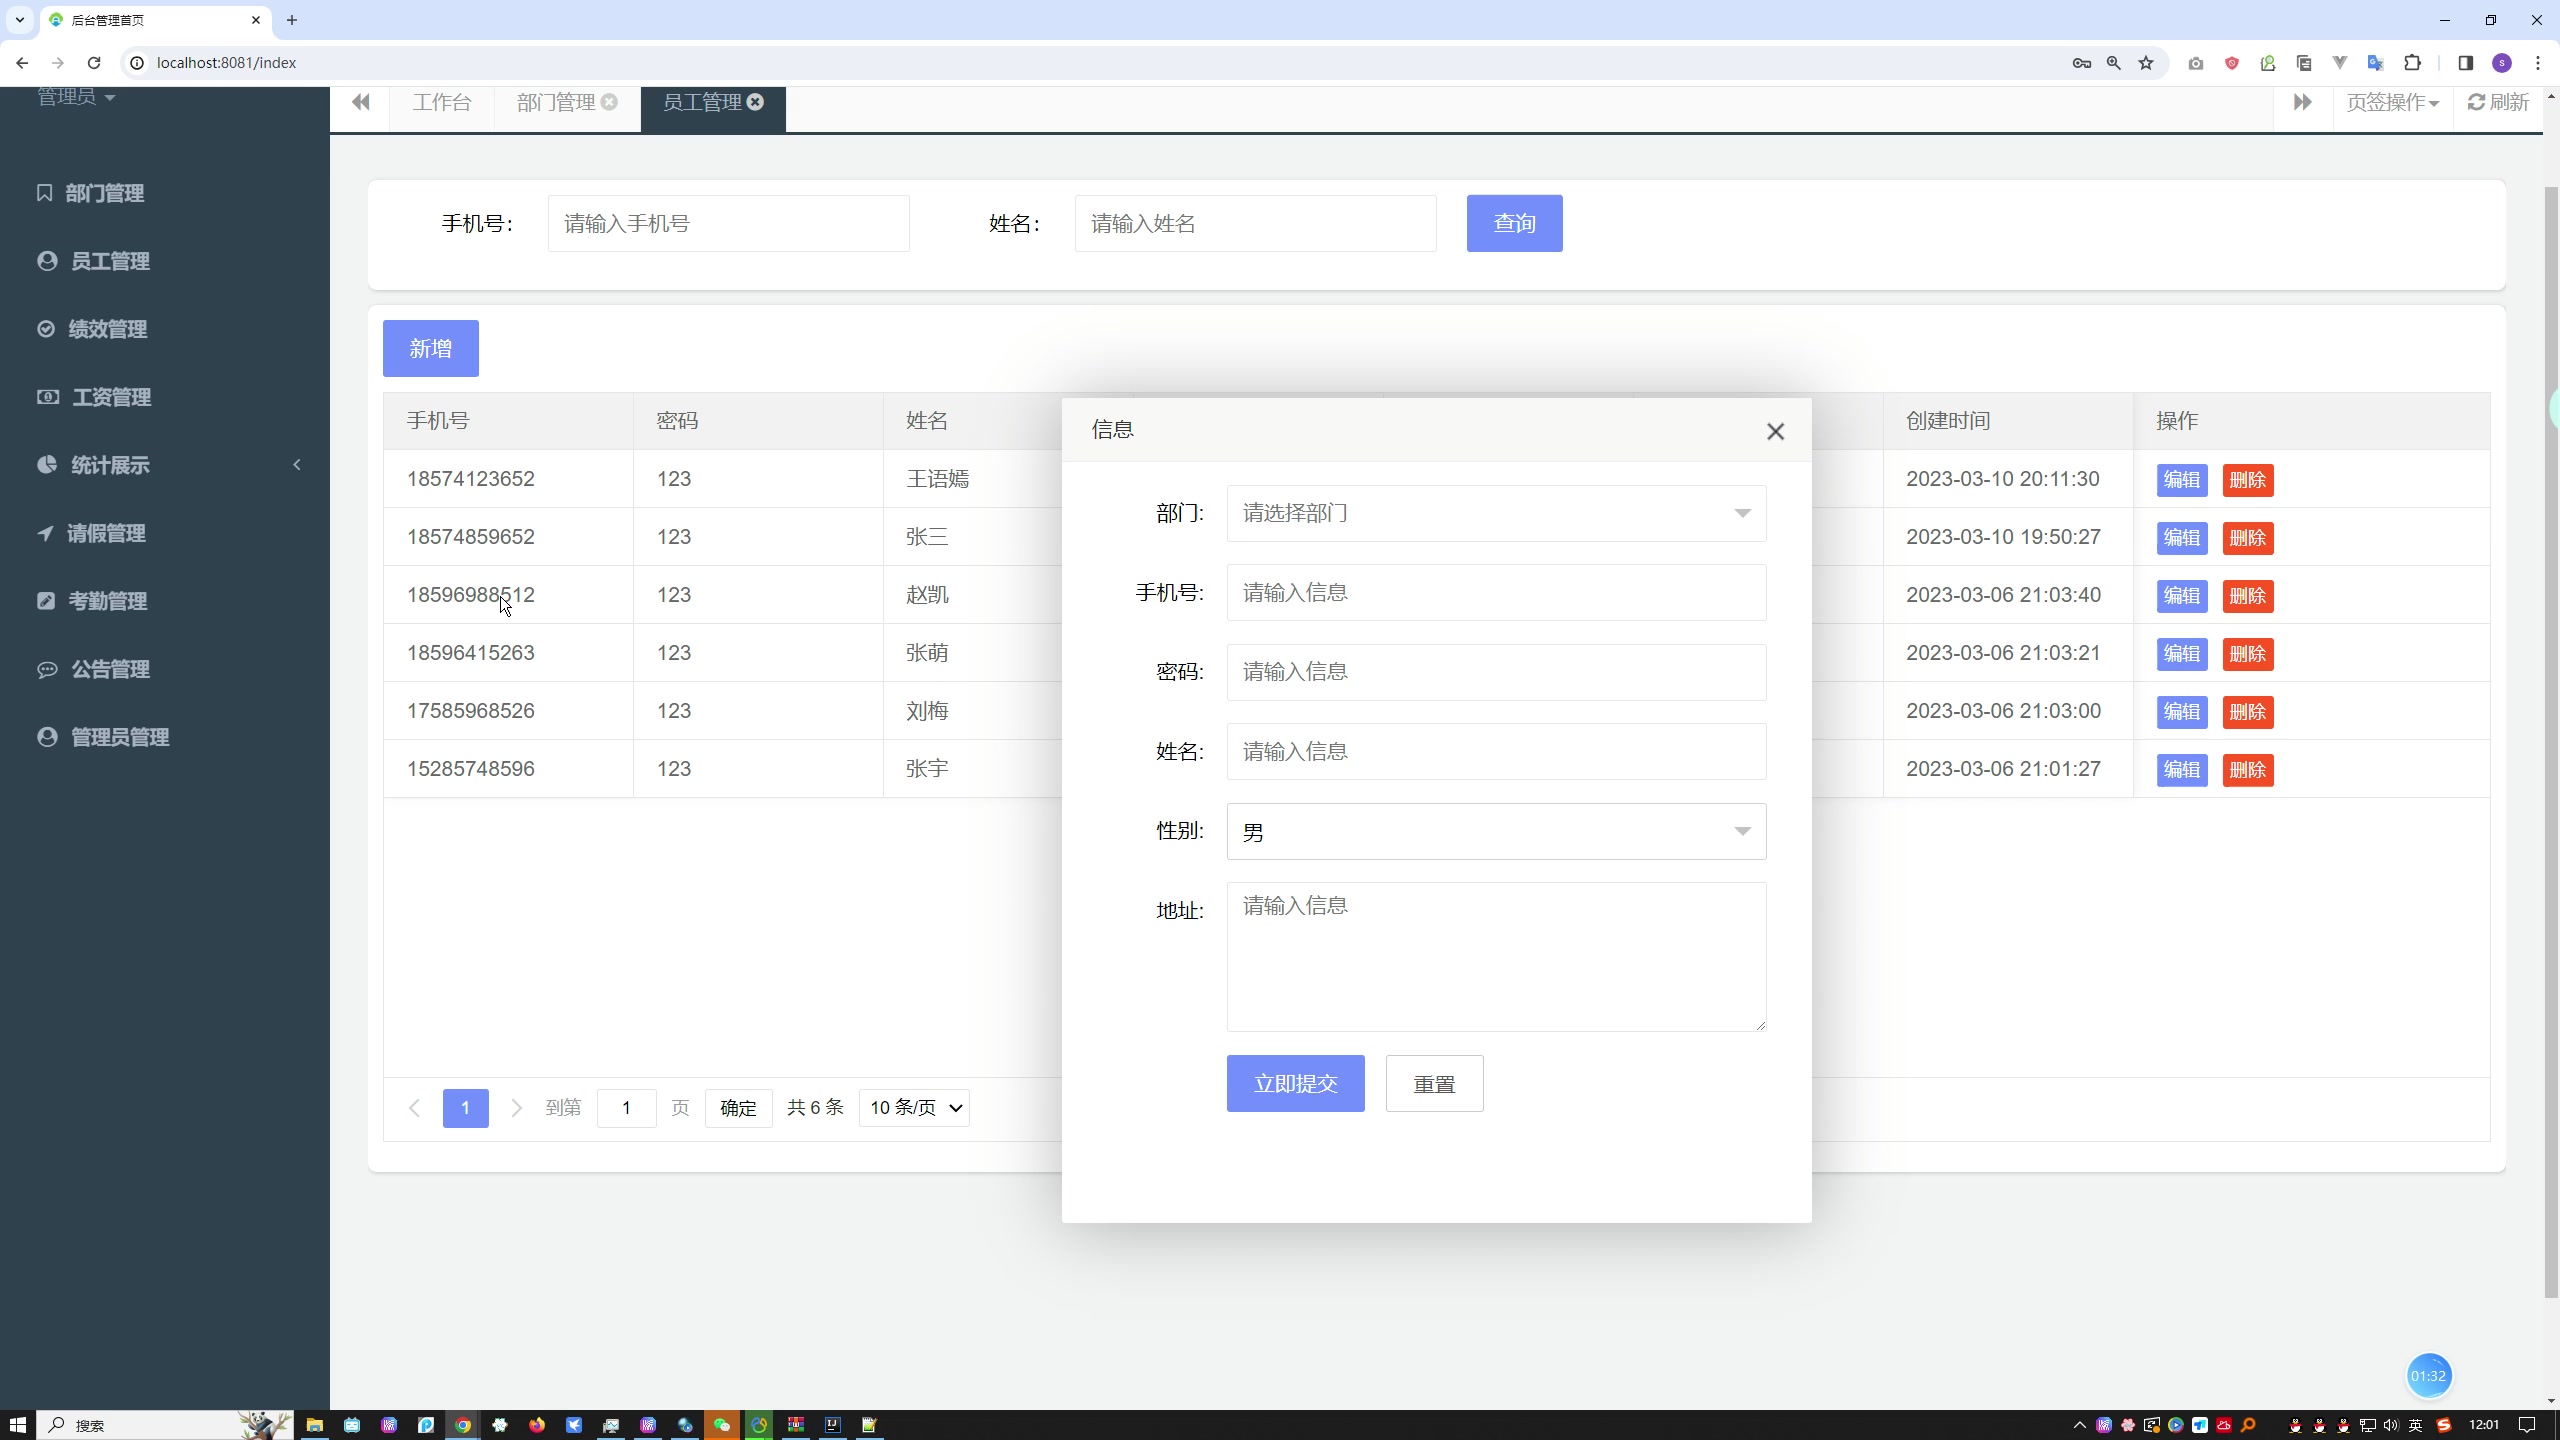The image size is (2560, 1440).
Task: Click the 新增 button
Action: [430, 348]
